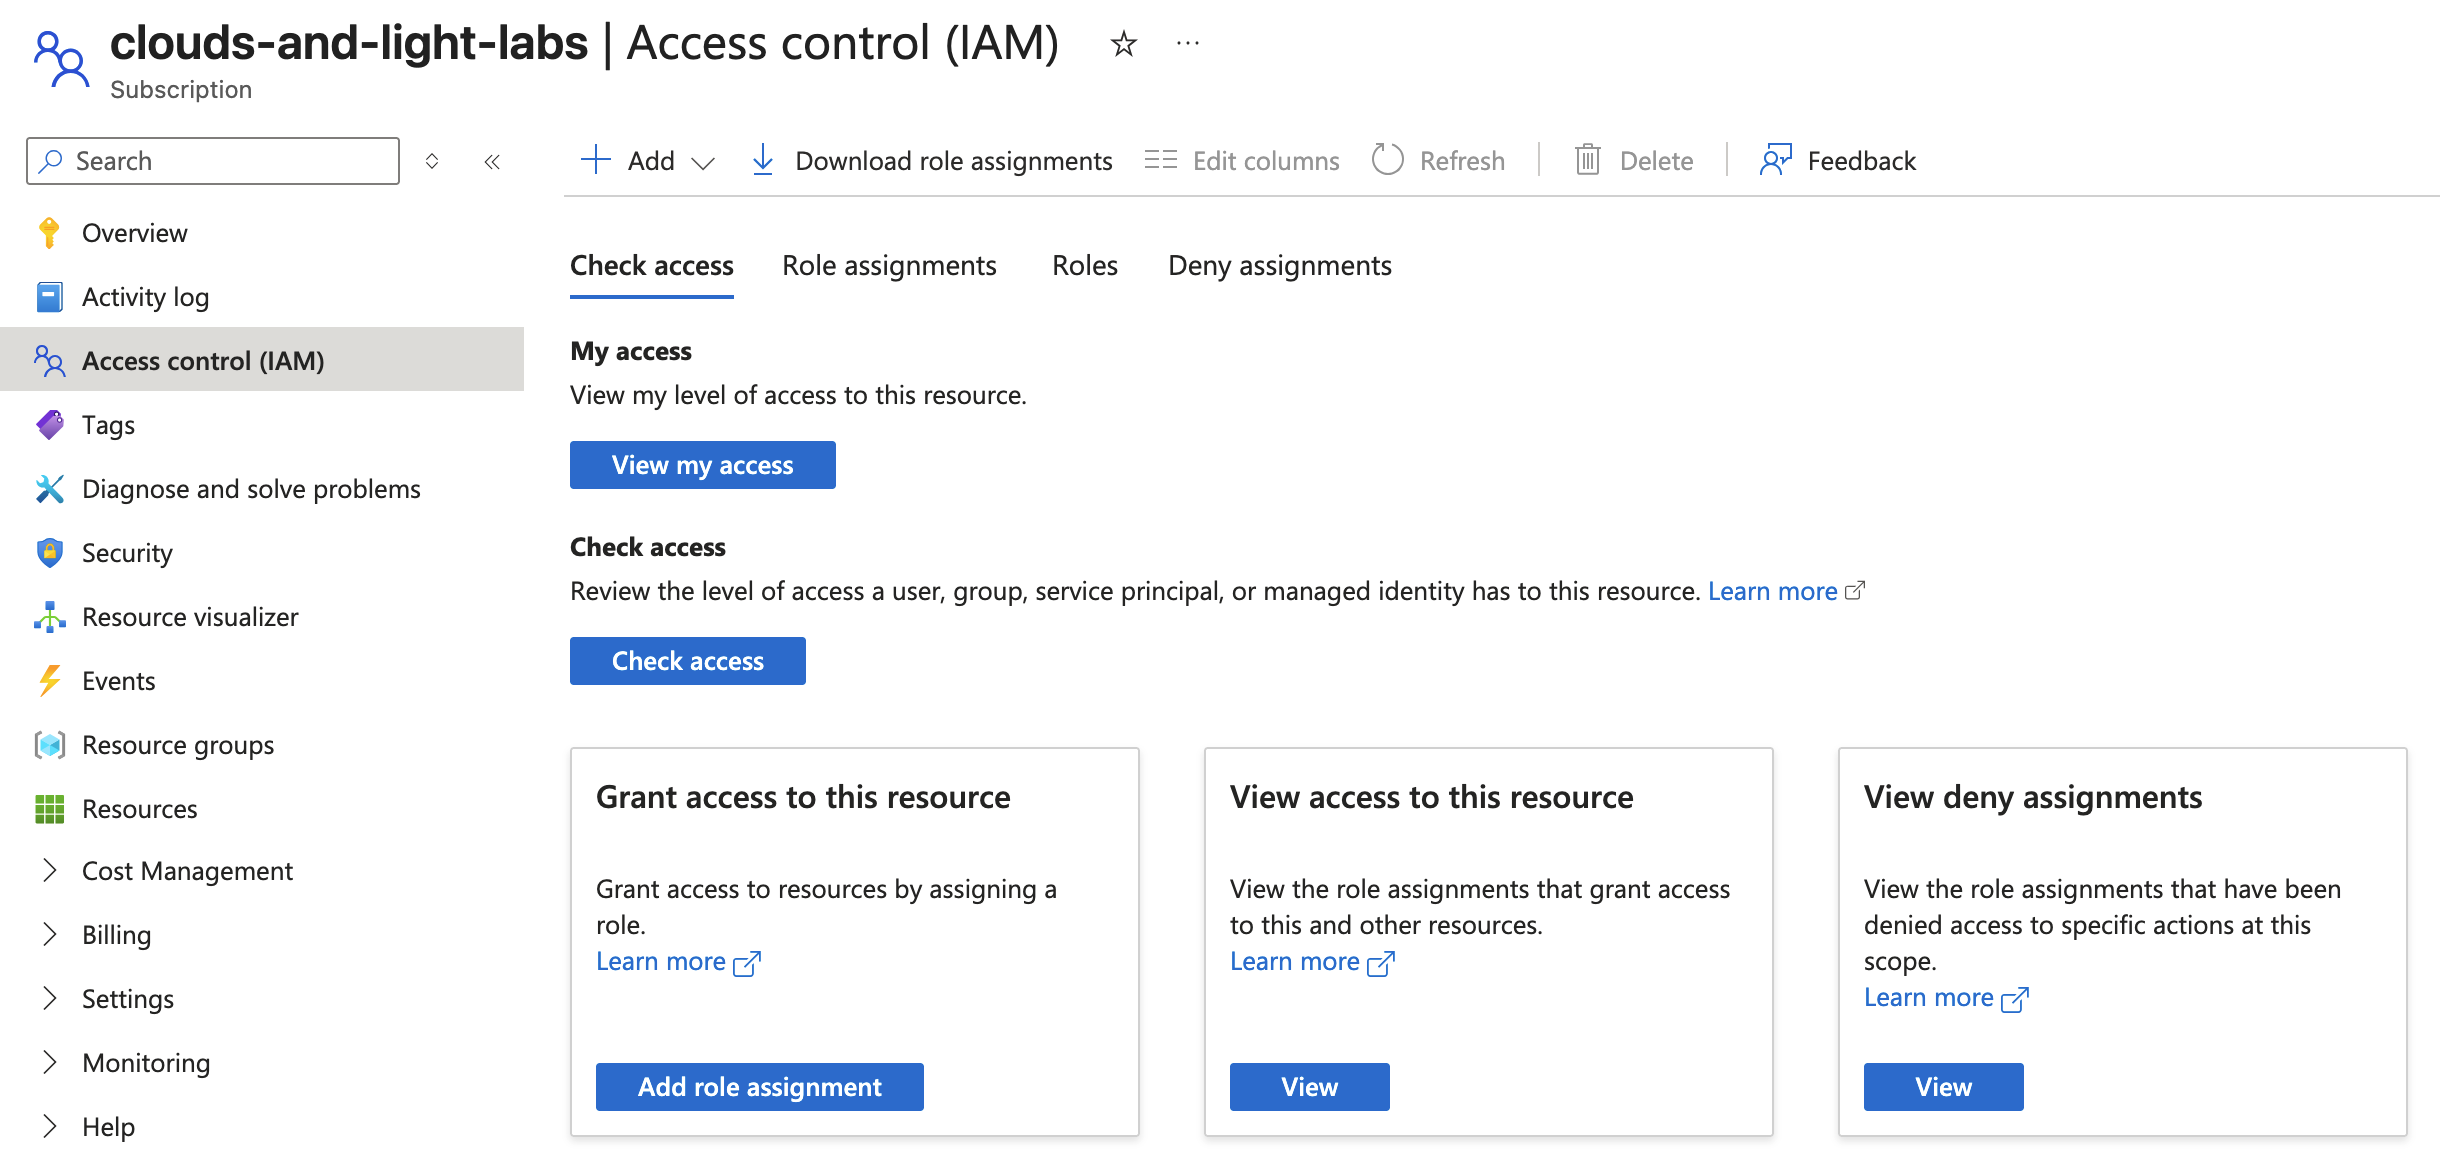Expand the Help section
Viewport: 2440px width, 1174px height.
[50, 1126]
